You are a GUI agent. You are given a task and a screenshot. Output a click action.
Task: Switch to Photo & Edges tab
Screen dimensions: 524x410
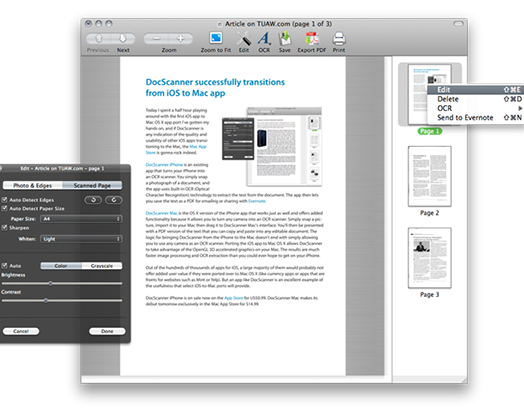32,185
